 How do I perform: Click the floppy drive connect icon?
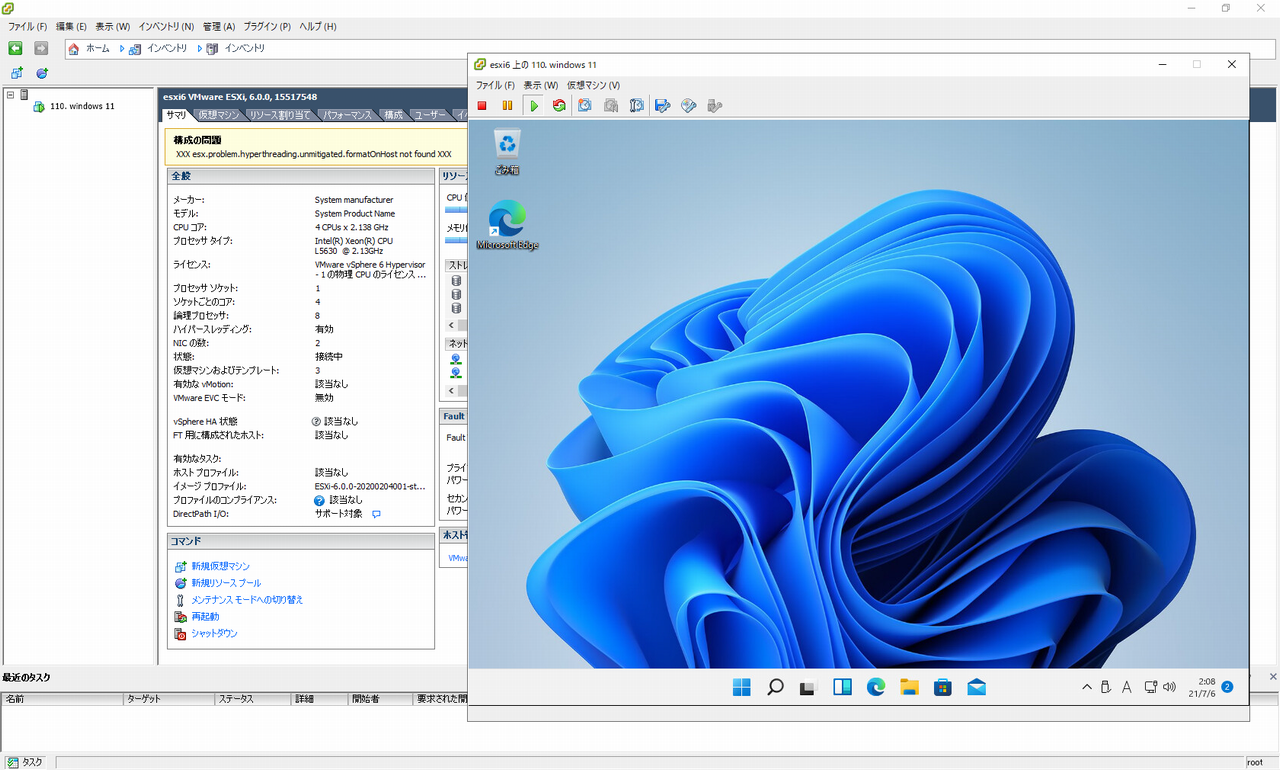(x=662, y=105)
